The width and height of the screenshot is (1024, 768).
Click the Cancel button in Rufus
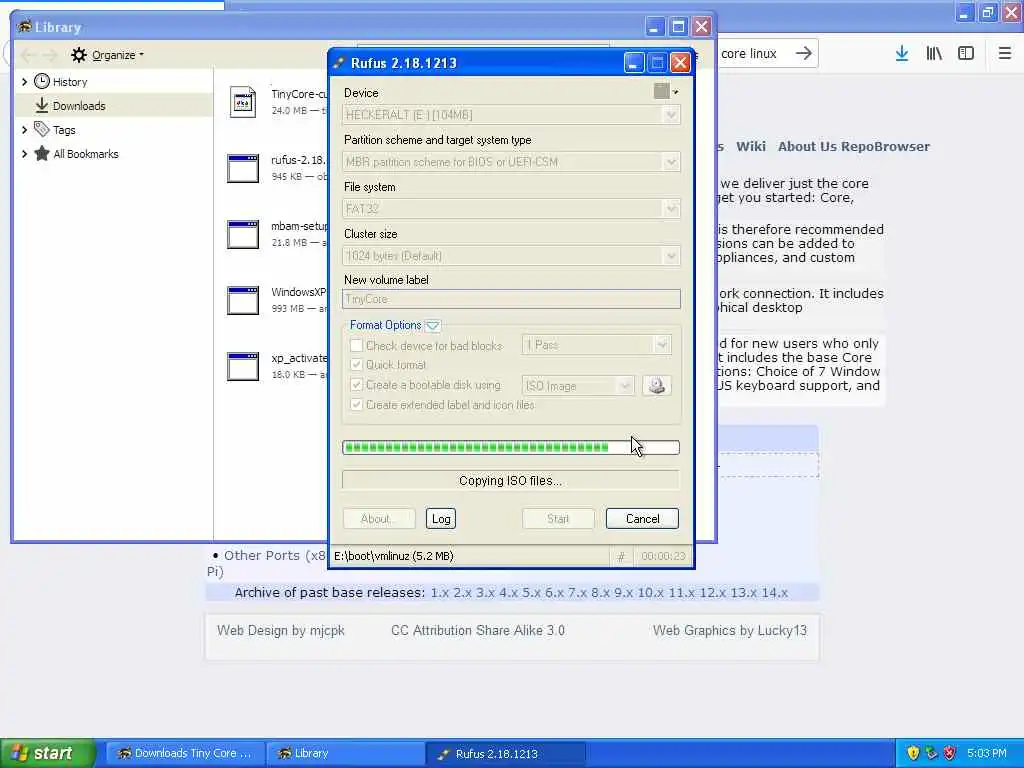click(x=643, y=519)
